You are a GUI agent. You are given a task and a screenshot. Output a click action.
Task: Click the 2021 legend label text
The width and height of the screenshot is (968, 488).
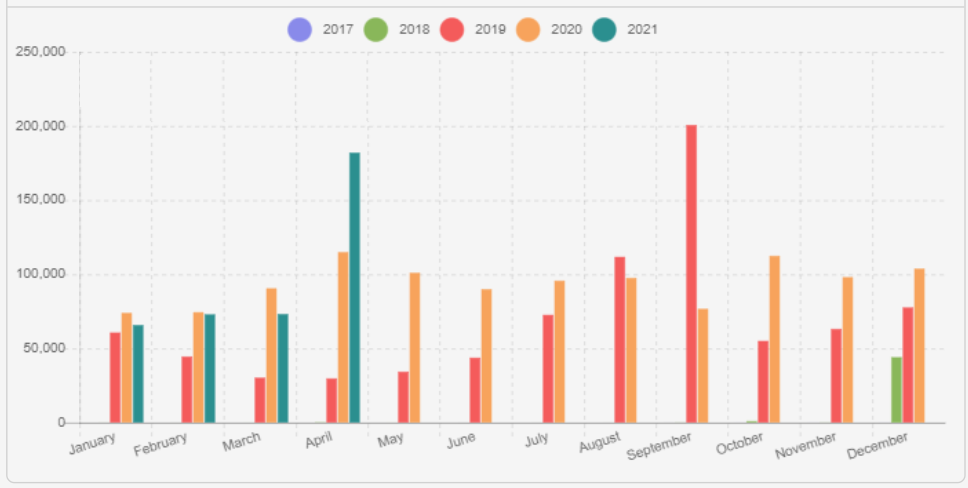643,30
